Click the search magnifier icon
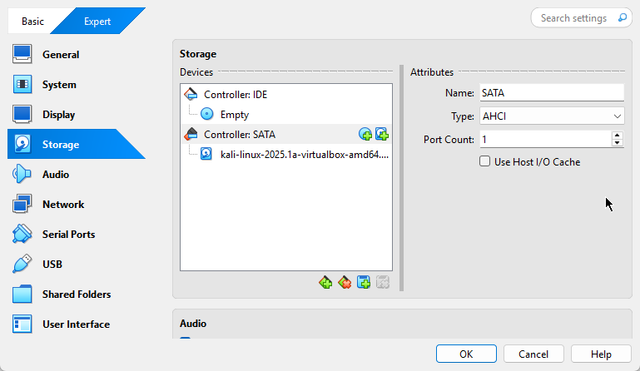Image resolution: width=640 pixels, height=371 pixels. 622,18
